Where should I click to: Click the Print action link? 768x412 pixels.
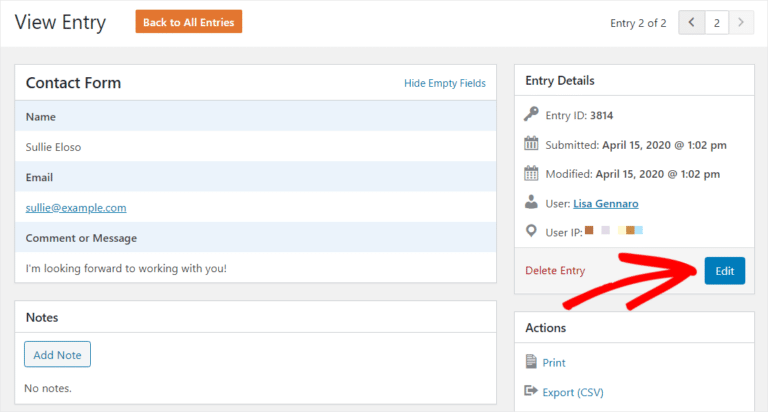click(x=554, y=363)
